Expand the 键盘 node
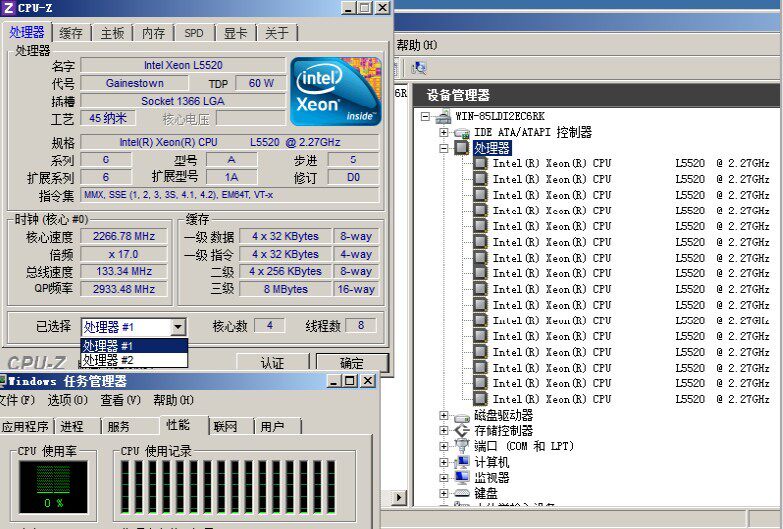This screenshot has width=783, height=529. (x=443, y=494)
